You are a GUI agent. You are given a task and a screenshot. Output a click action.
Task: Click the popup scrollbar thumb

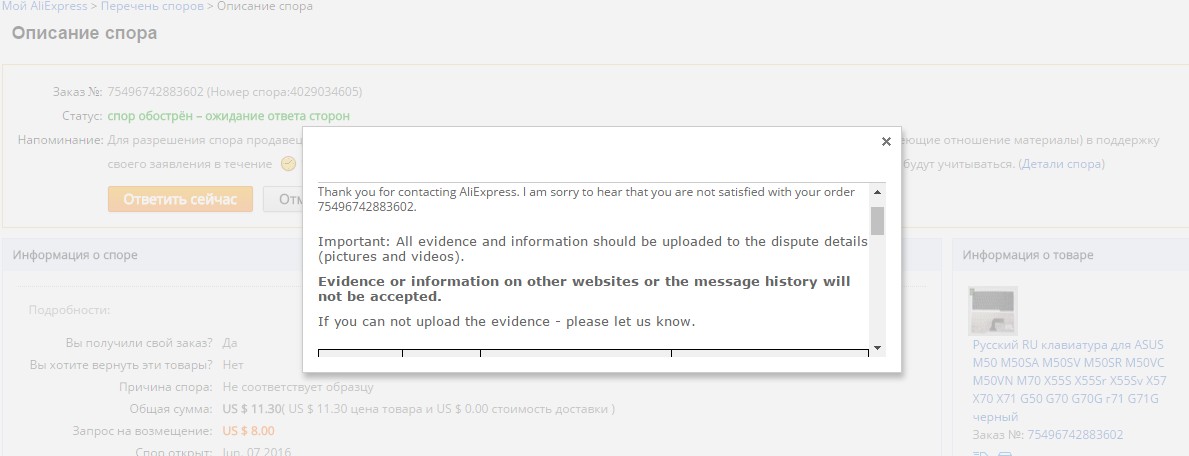877,220
